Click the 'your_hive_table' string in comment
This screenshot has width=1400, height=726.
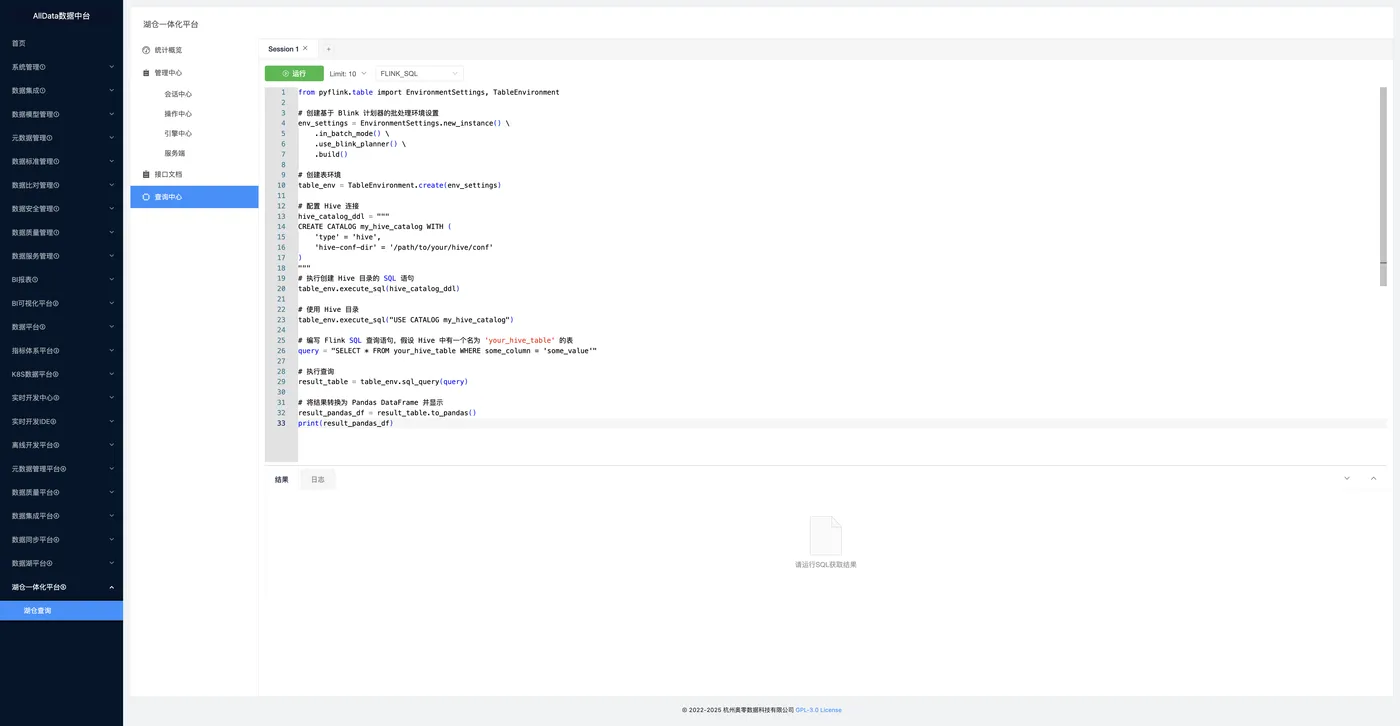520,341
